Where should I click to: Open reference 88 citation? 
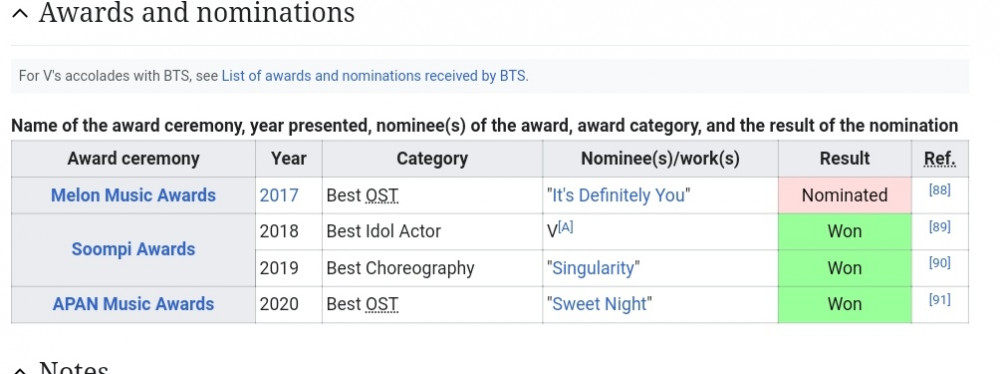tap(939, 190)
